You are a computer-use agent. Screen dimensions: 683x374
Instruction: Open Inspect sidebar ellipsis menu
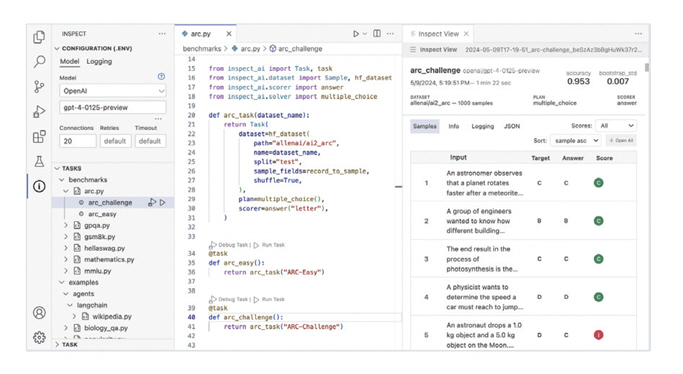(162, 34)
